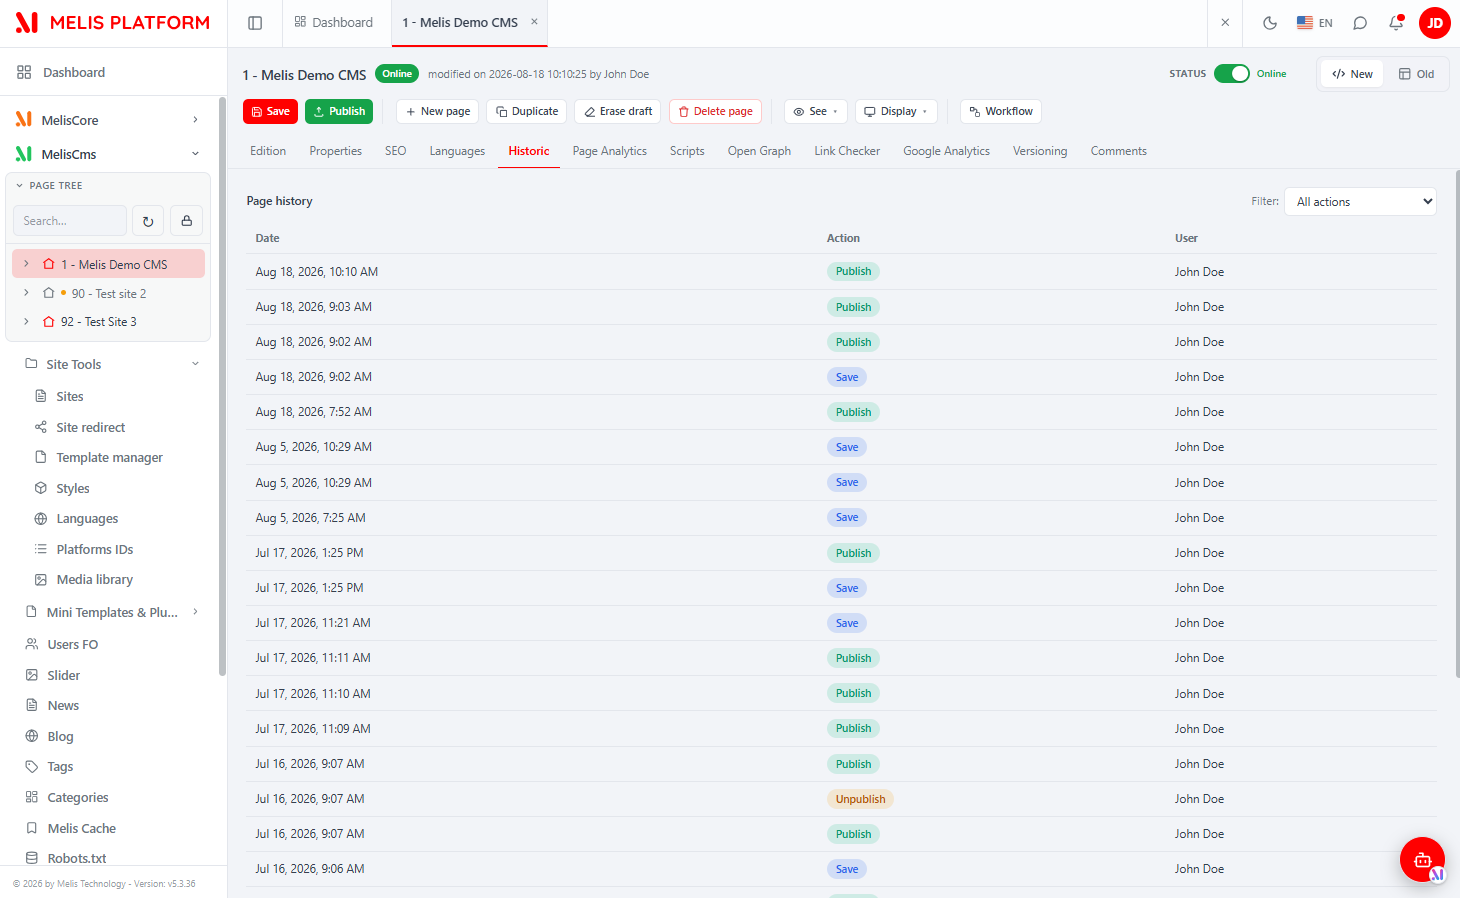Open the Versioning tab
Screen dimensions: 1460x898
1040,151
